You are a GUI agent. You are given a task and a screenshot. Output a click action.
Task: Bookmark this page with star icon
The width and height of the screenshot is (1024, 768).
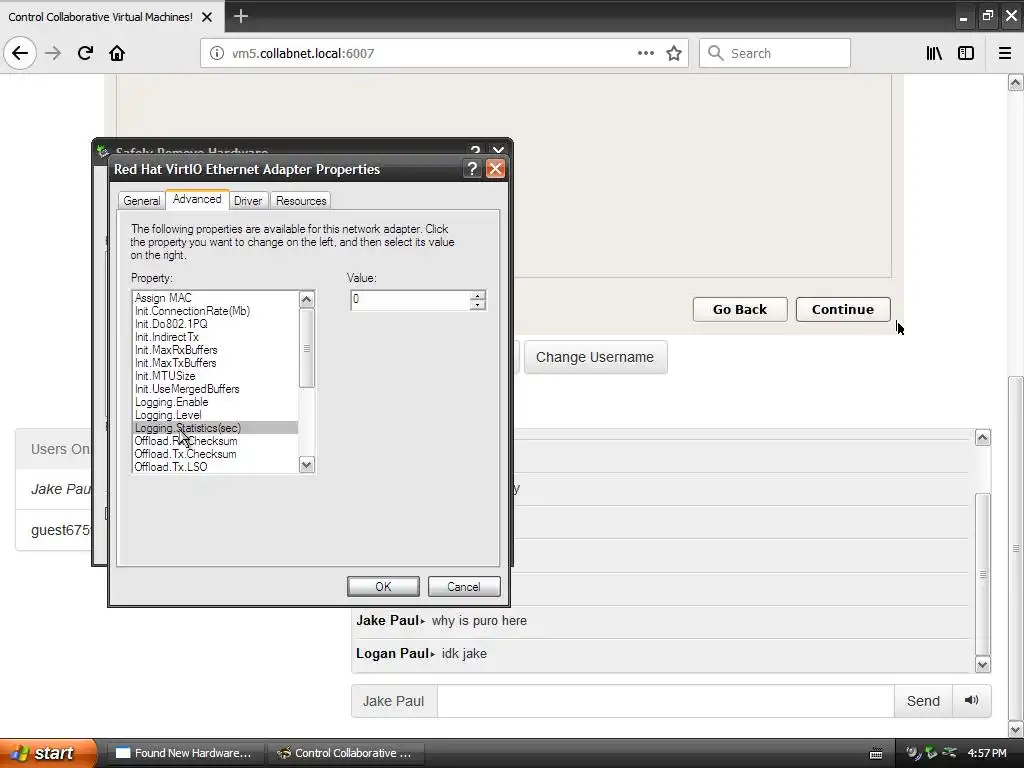click(674, 53)
